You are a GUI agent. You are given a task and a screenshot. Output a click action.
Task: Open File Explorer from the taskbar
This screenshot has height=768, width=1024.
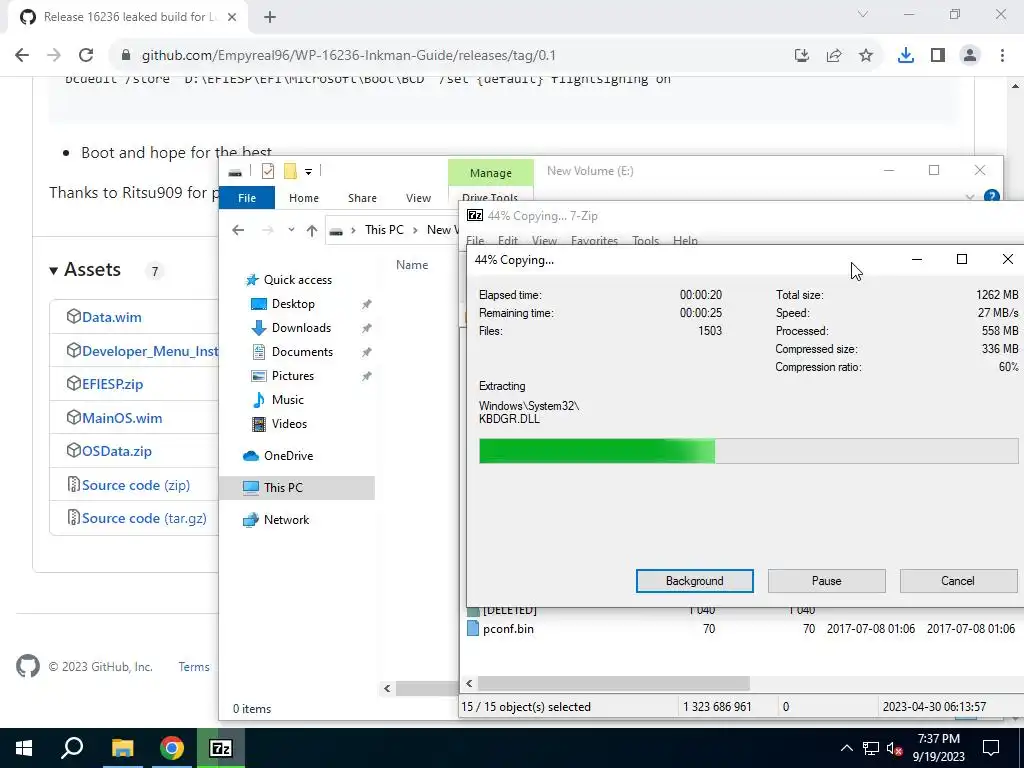122,748
